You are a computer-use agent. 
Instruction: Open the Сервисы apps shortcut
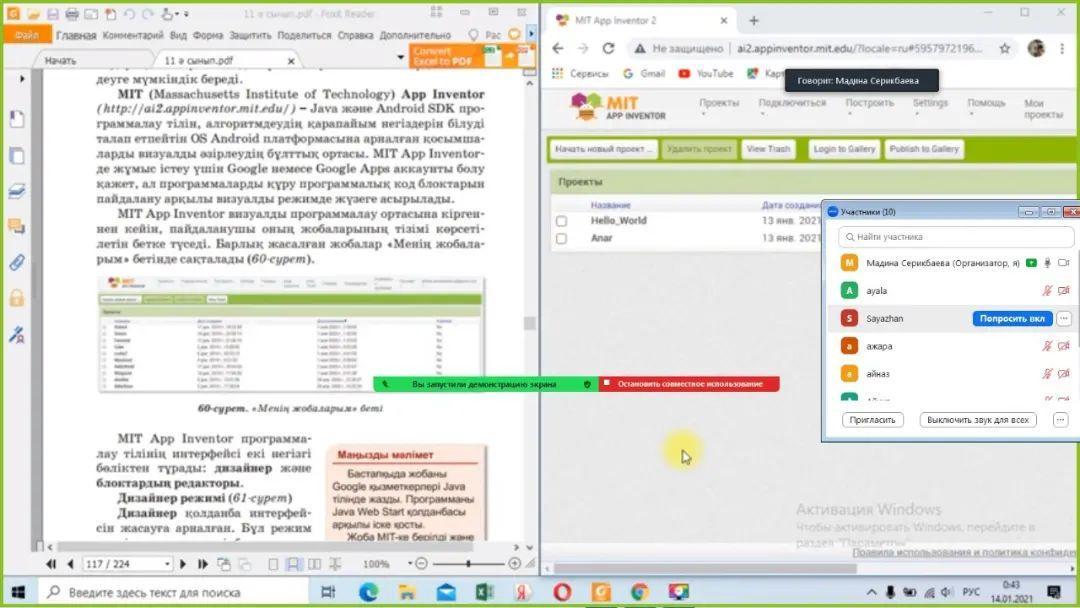[580, 74]
